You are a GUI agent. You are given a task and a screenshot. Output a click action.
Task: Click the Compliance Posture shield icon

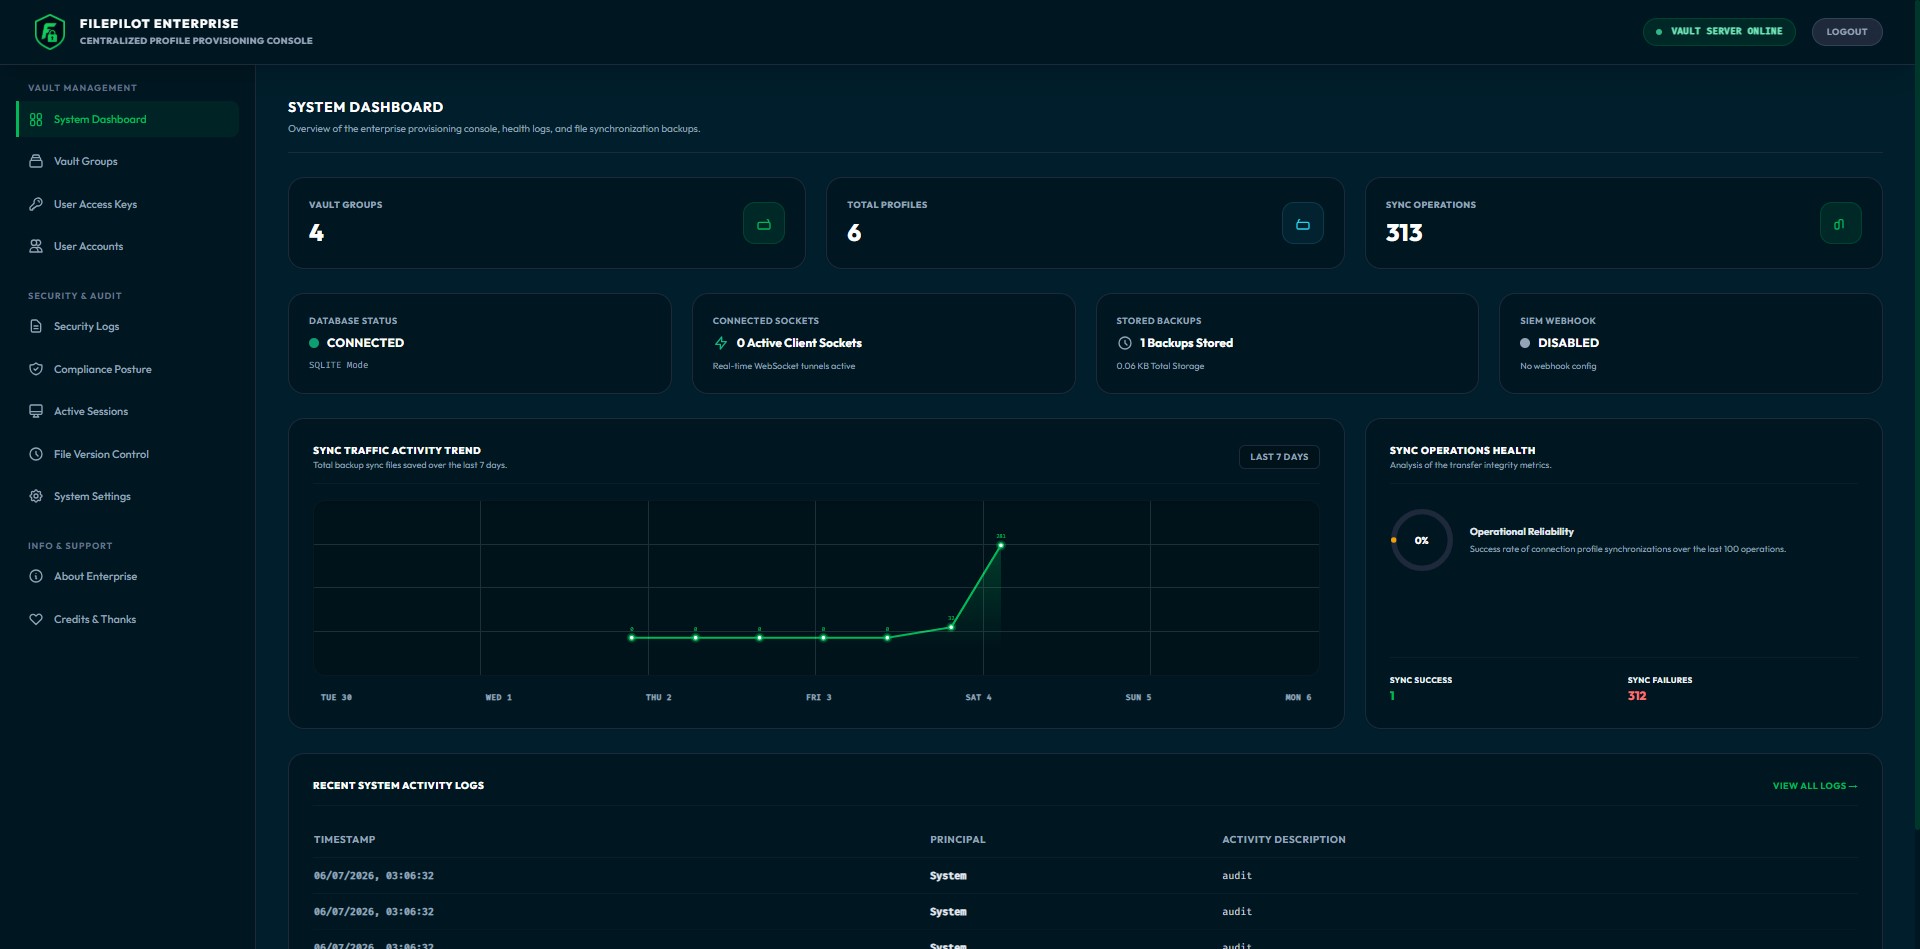pyautogui.click(x=36, y=369)
